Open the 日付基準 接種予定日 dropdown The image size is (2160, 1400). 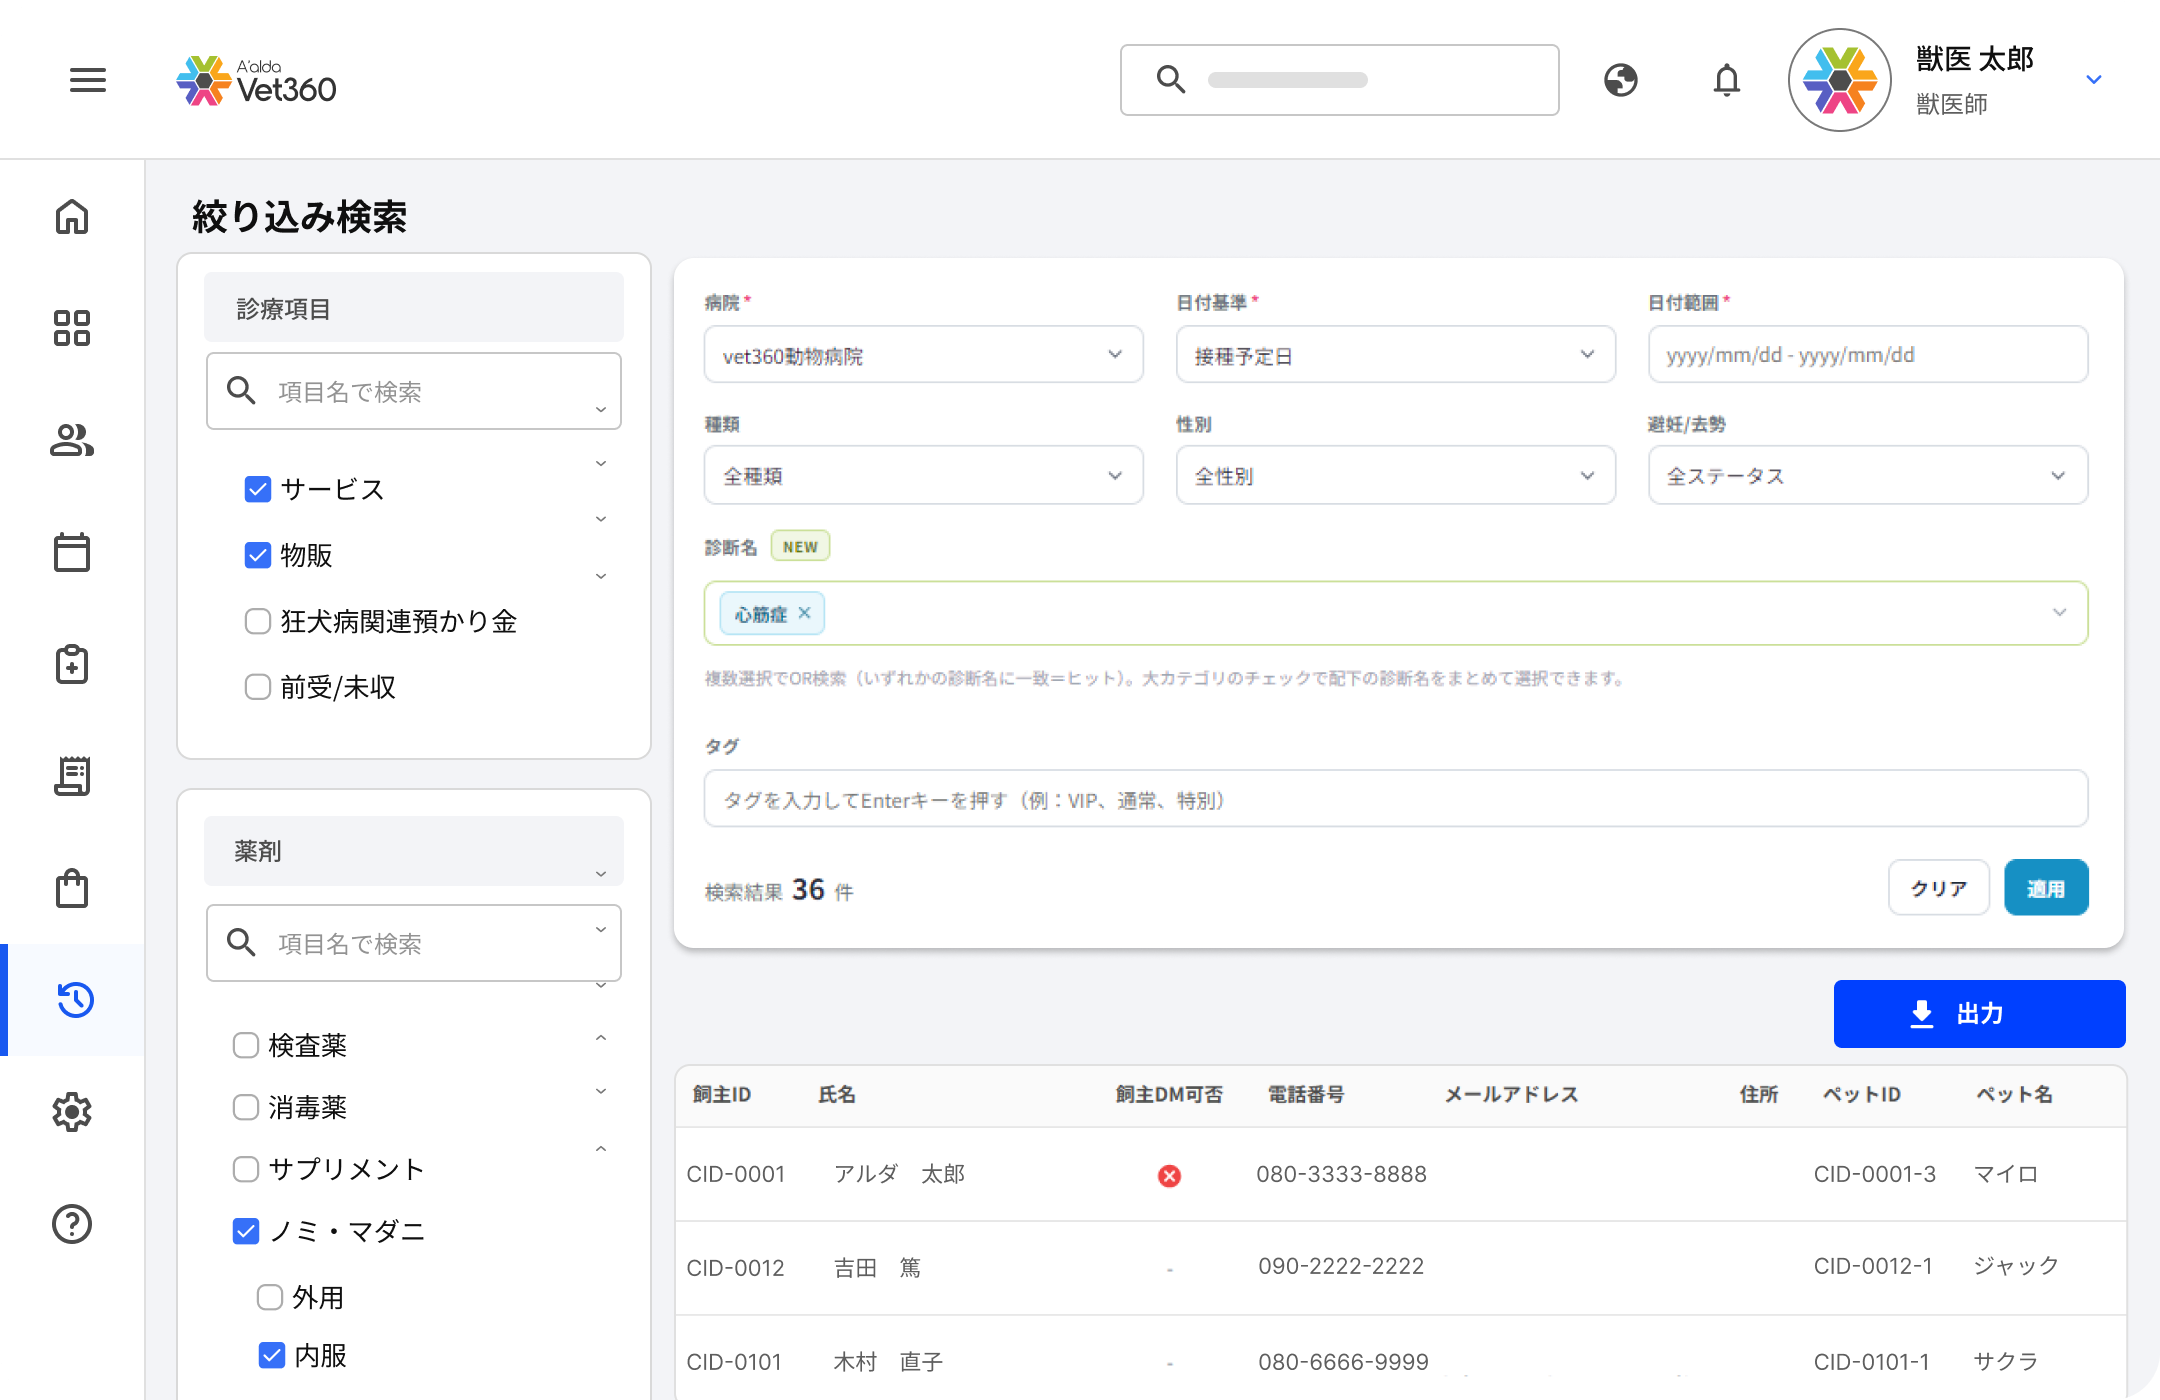click(x=1395, y=355)
